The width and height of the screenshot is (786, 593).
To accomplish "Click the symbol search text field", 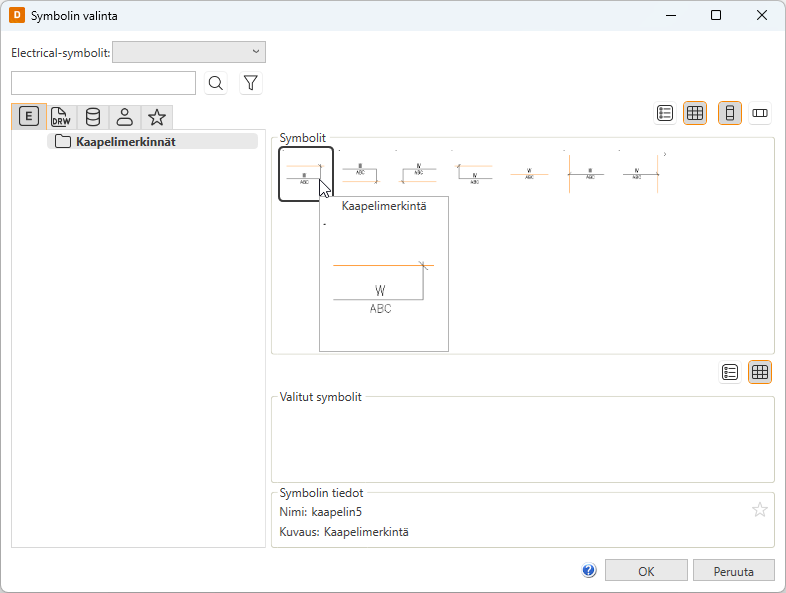I will coord(103,83).
